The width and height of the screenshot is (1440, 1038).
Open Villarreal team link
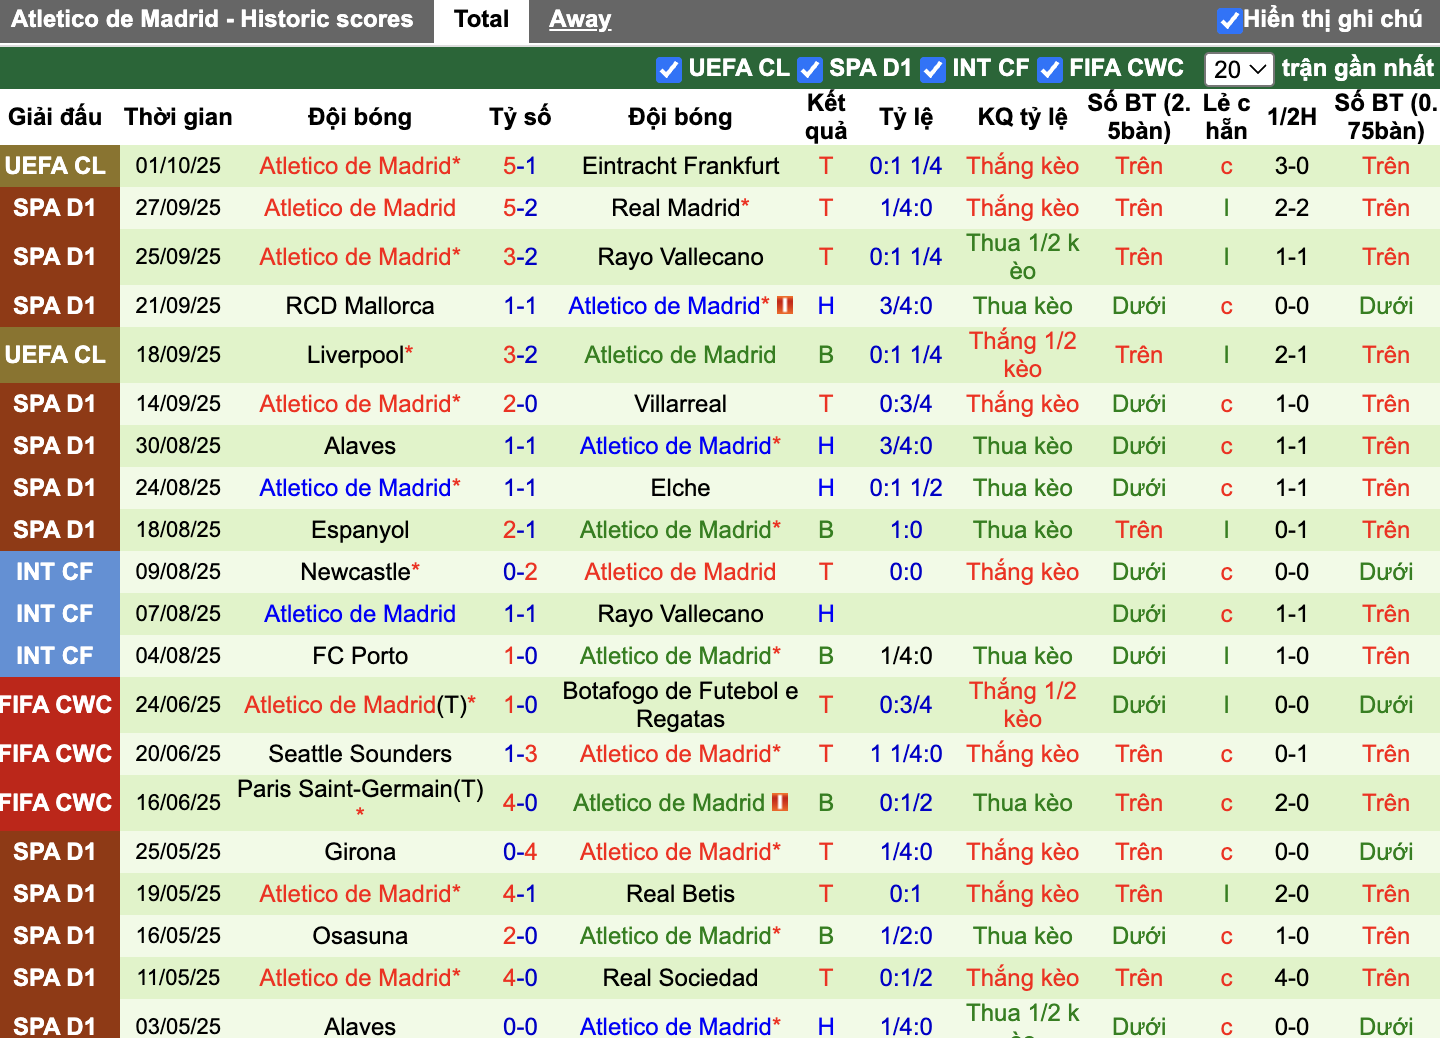point(680,404)
